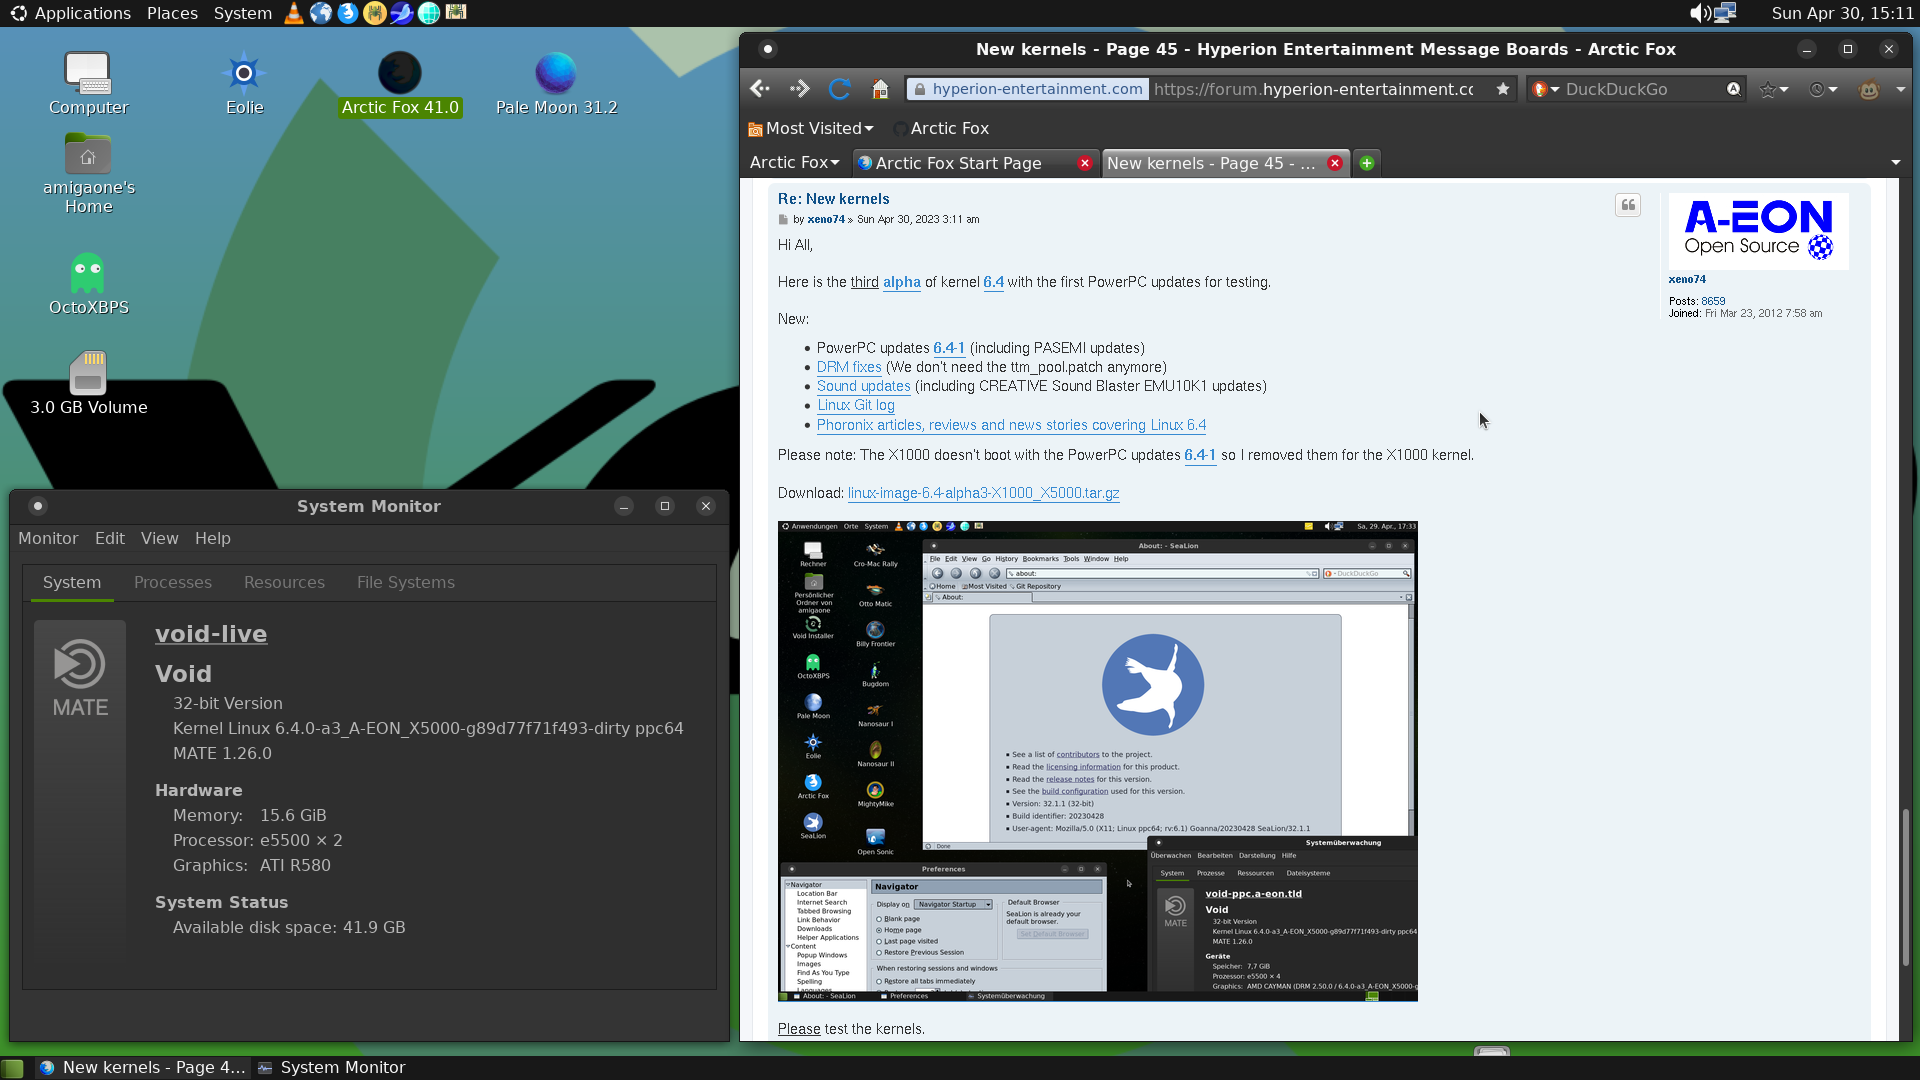Click the network connection tray icon
Screen dimensions: 1920x1080
(x=1725, y=13)
